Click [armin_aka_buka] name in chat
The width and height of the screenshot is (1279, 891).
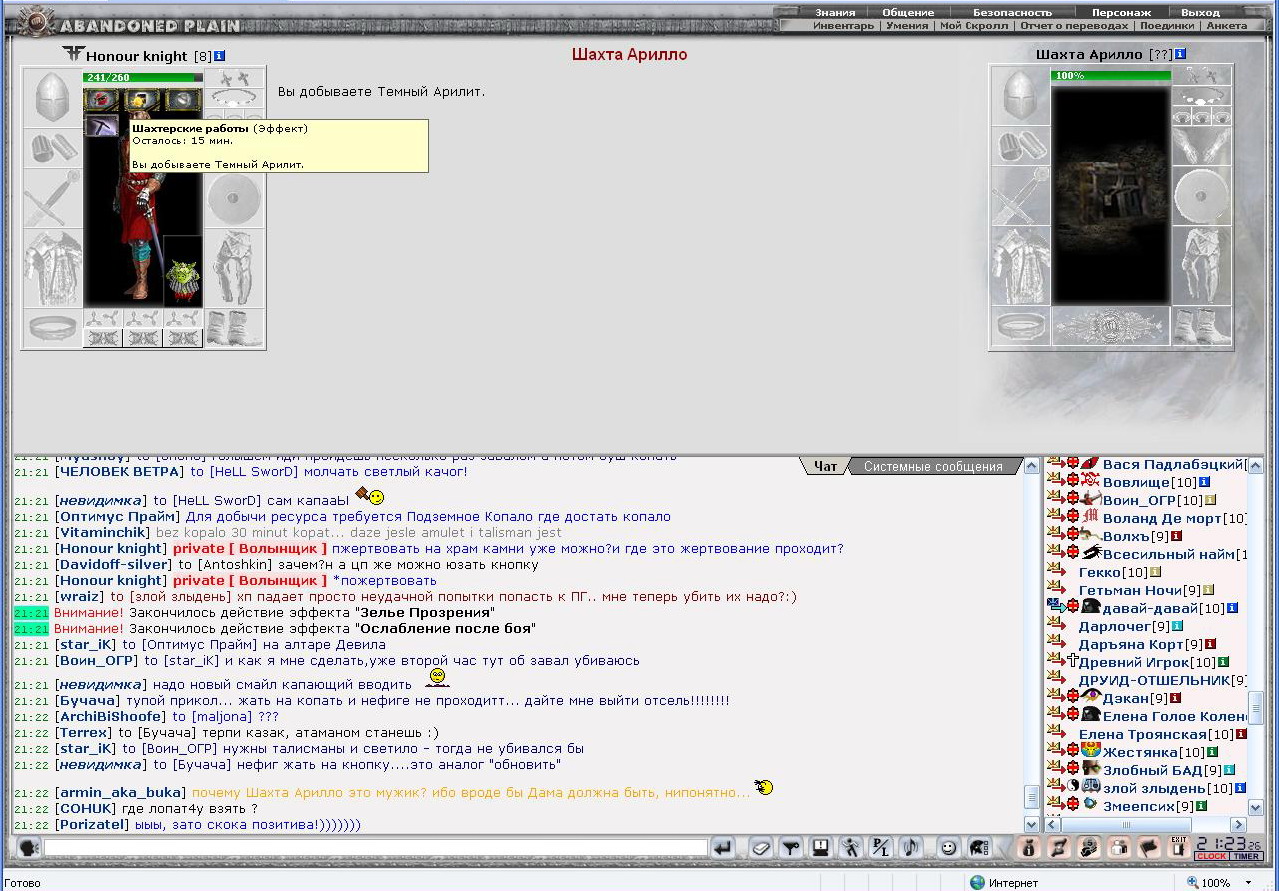click(x=121, y=792)
